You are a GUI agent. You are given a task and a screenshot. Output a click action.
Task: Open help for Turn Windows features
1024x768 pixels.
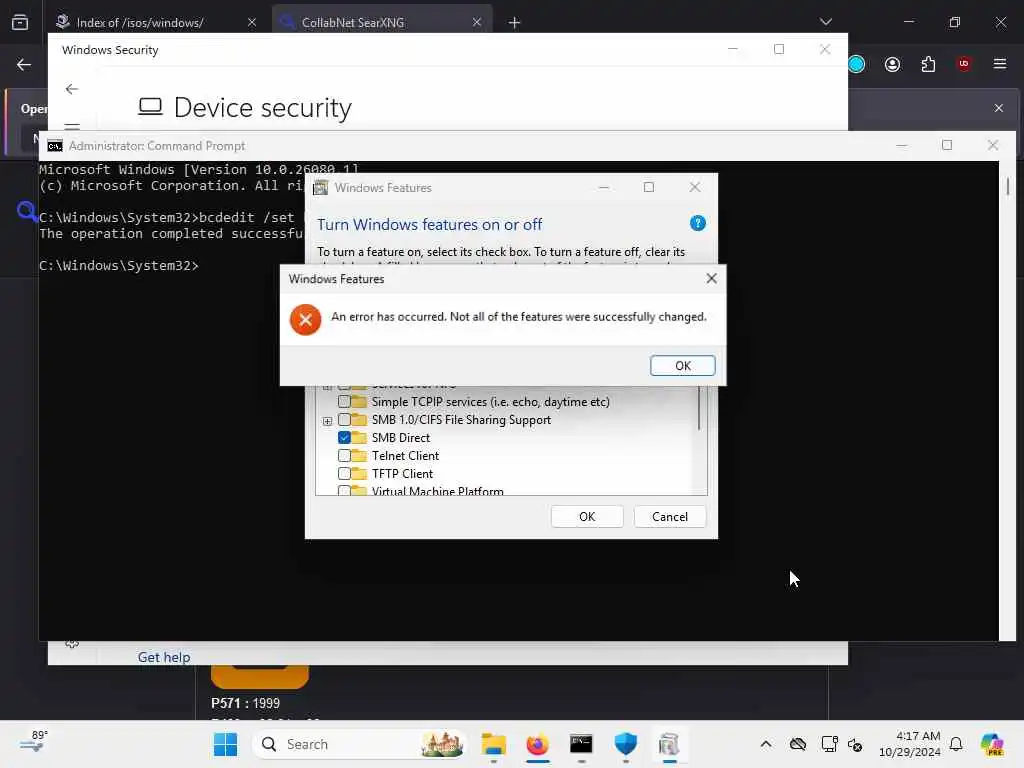pos(697,223)
